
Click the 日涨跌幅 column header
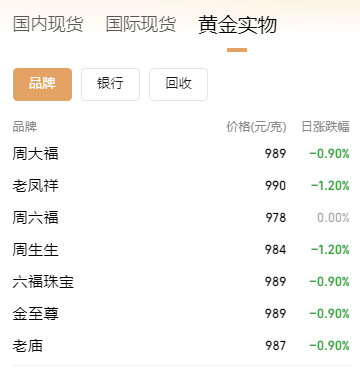[325, 127]
